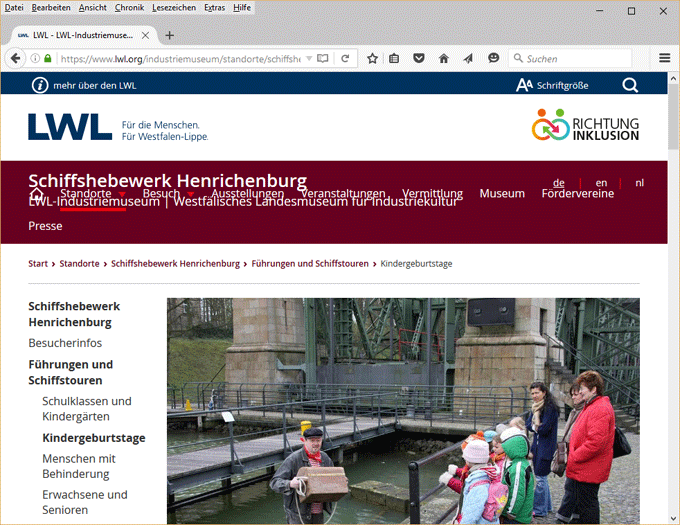Open address bar history dropdown arrow
The height and width of the screenshot is (525, 680).
[309, 58]
